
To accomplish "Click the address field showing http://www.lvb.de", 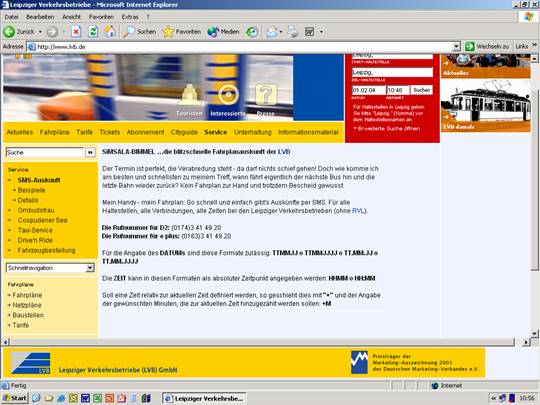I will 239,46.
